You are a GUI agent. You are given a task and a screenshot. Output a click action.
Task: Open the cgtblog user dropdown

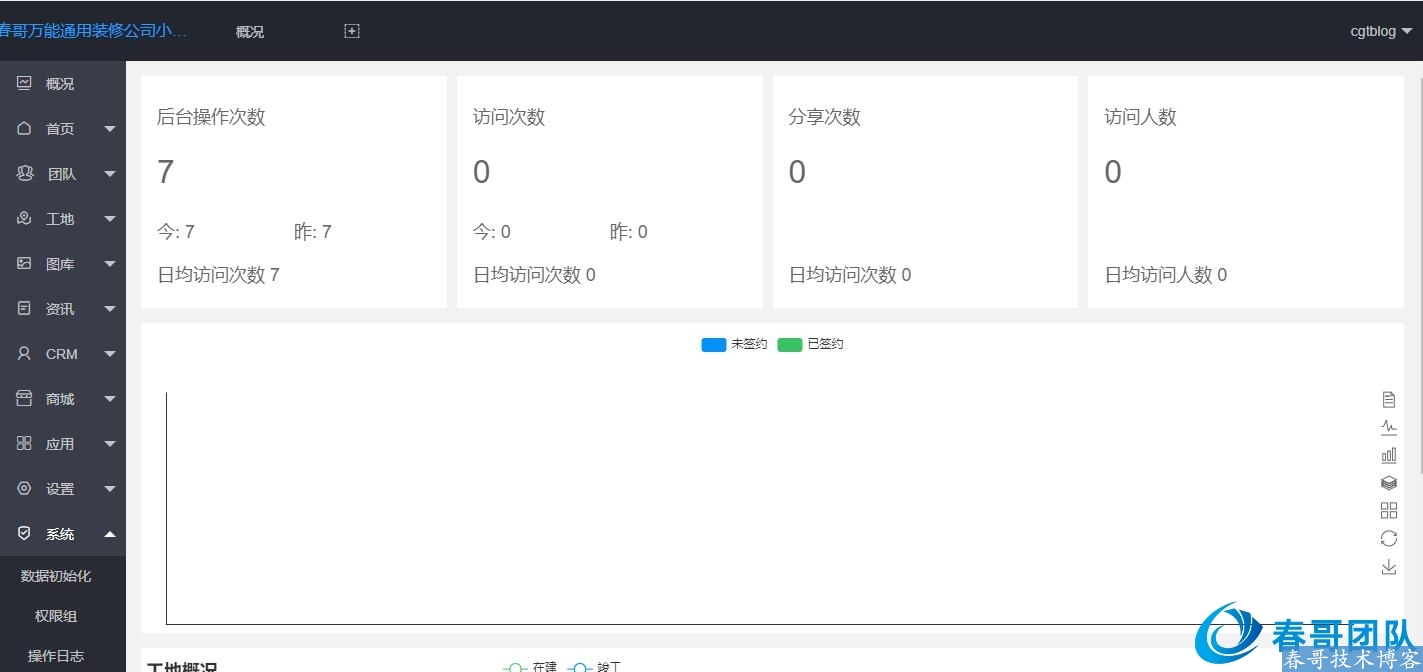click(x=1380, y=31)
